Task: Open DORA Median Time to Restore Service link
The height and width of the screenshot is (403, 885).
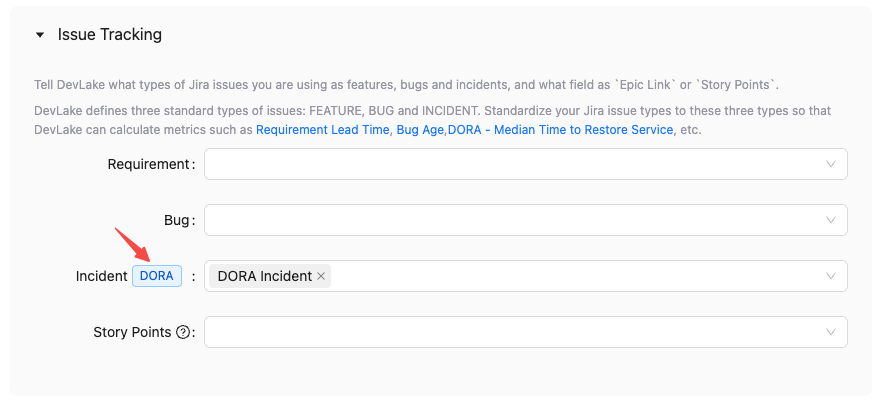Action: [x=560, y=130]
